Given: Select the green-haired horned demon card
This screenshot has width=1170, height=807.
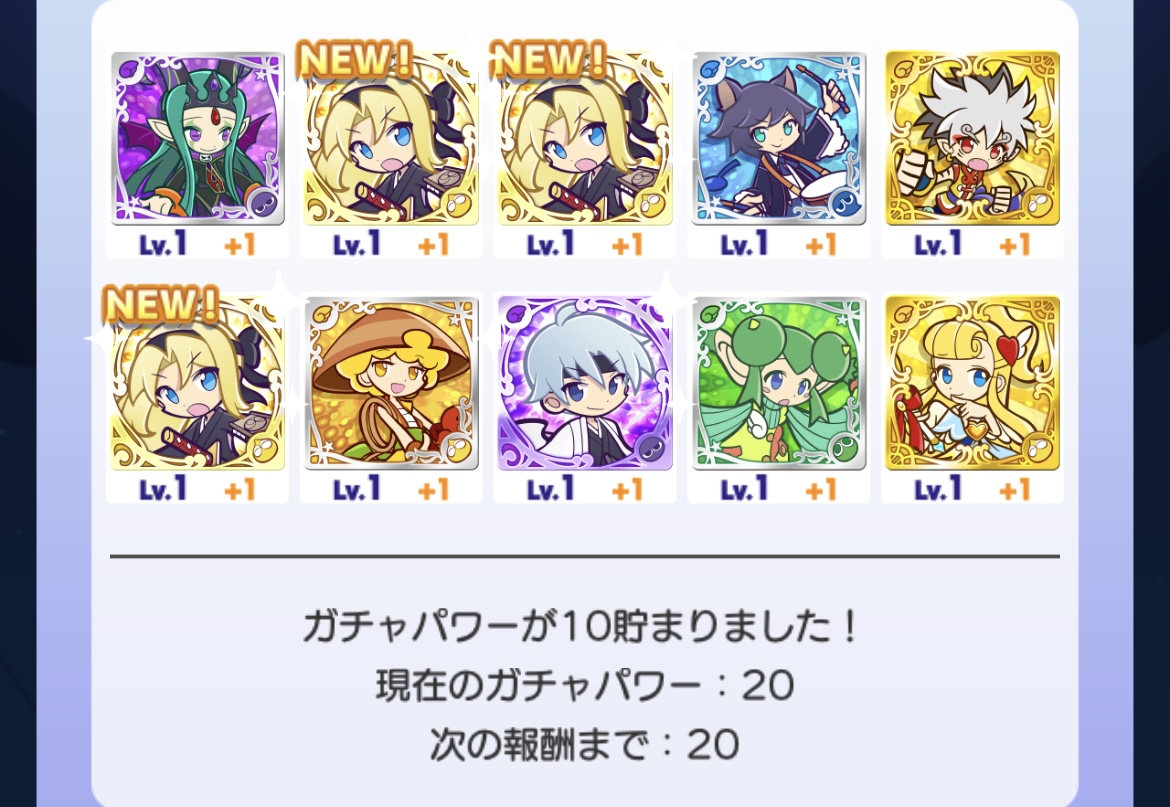Looking at the screenshot, I should pyautogui.click(x=198, y=138).
